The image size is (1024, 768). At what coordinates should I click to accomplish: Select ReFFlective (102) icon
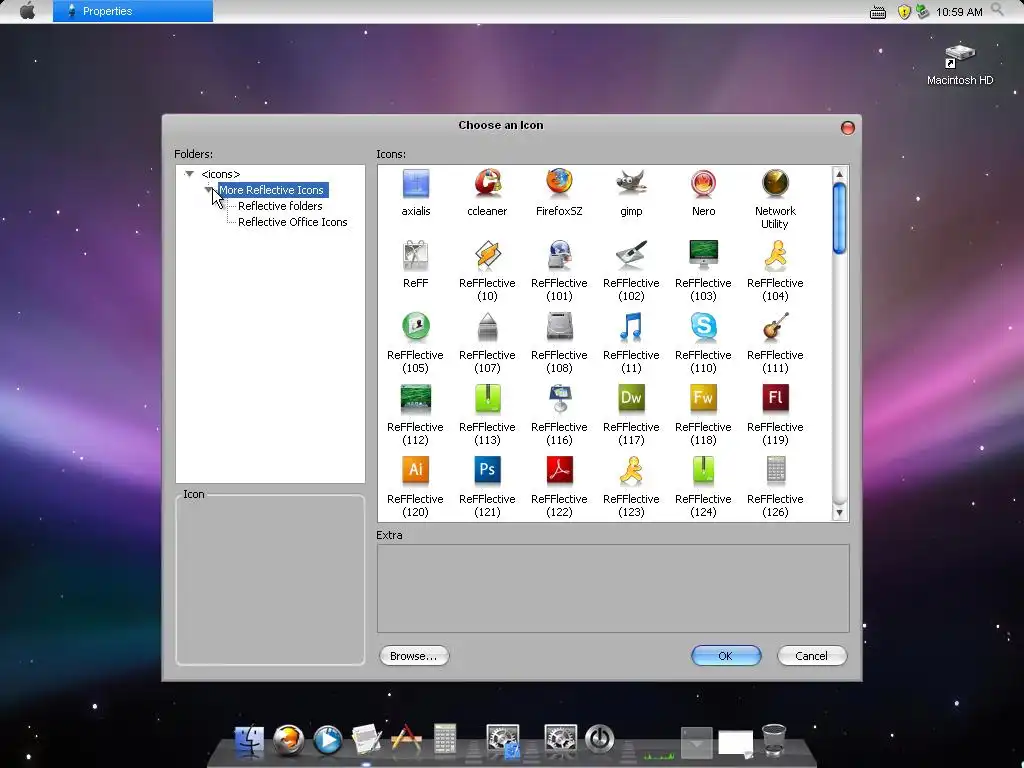pyautogui.click(x=631, y=255)
